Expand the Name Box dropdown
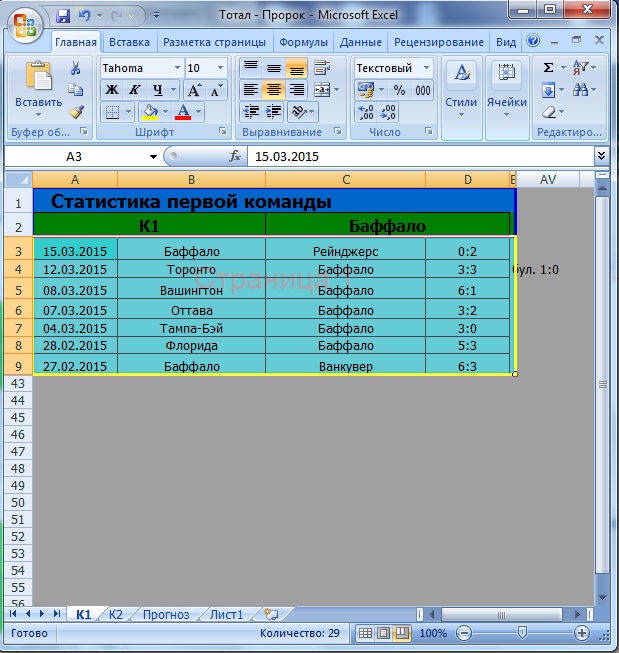 pyautogui.click(x=153, y=157)
